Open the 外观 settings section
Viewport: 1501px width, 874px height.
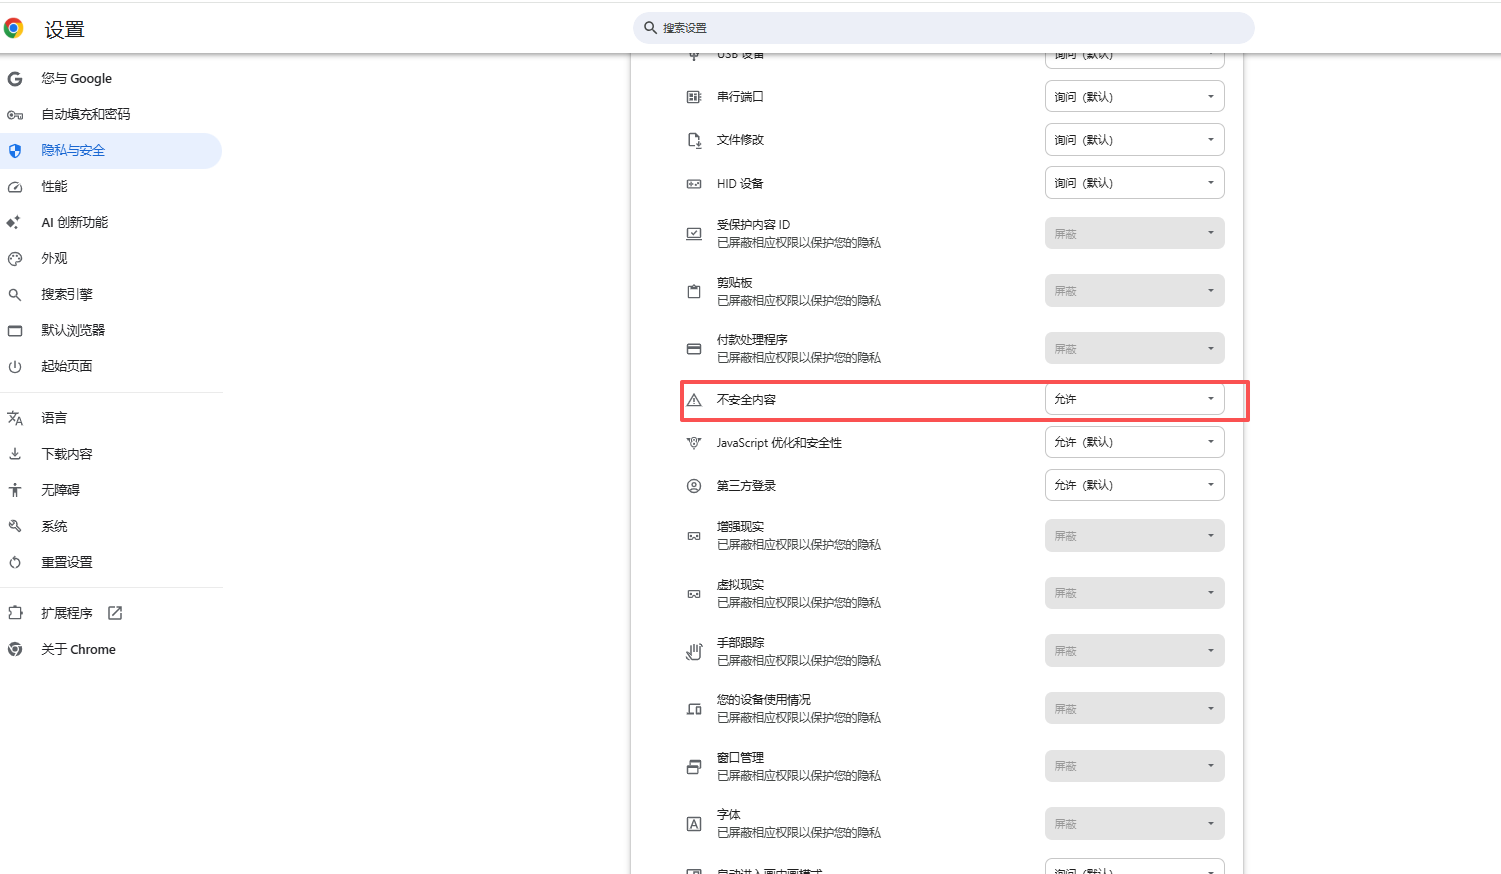(111, 258)
